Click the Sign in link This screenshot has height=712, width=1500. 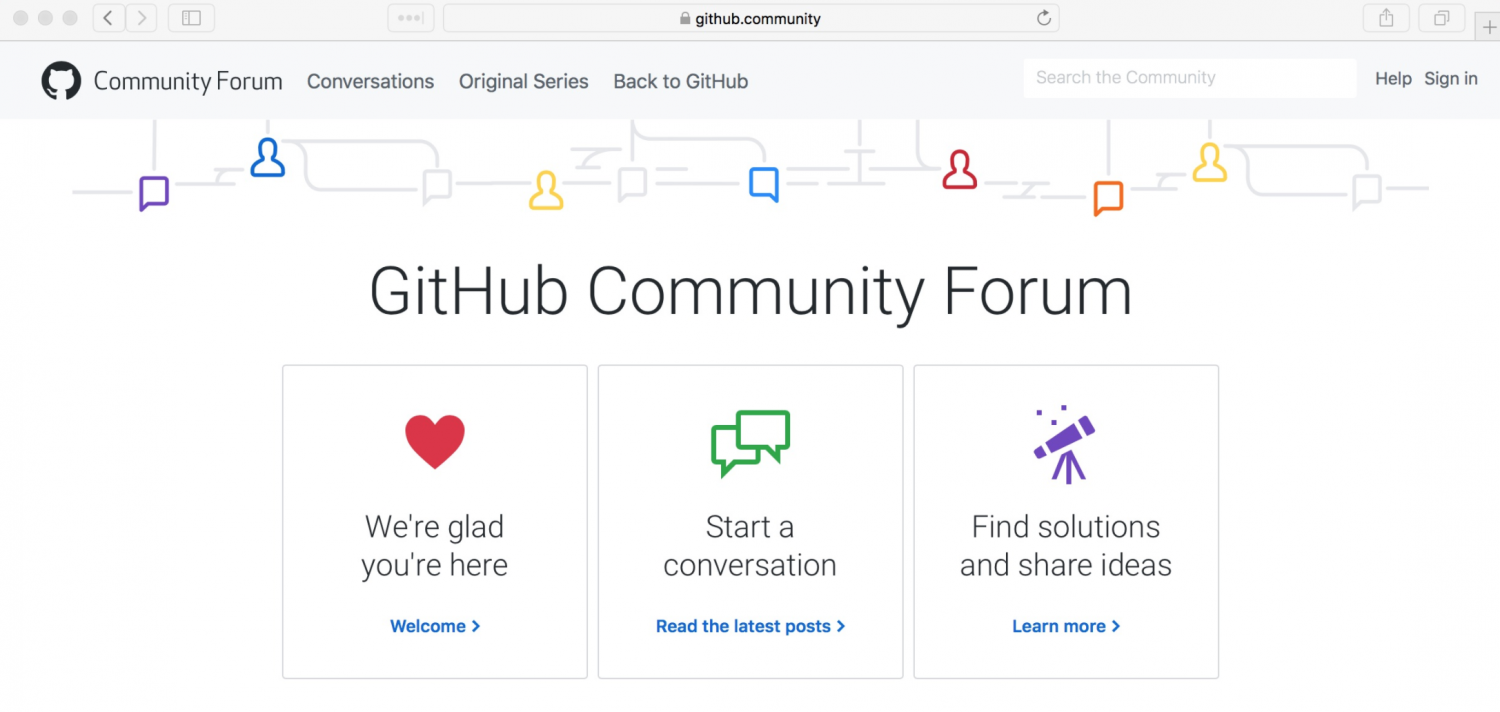pos(1451,79)
